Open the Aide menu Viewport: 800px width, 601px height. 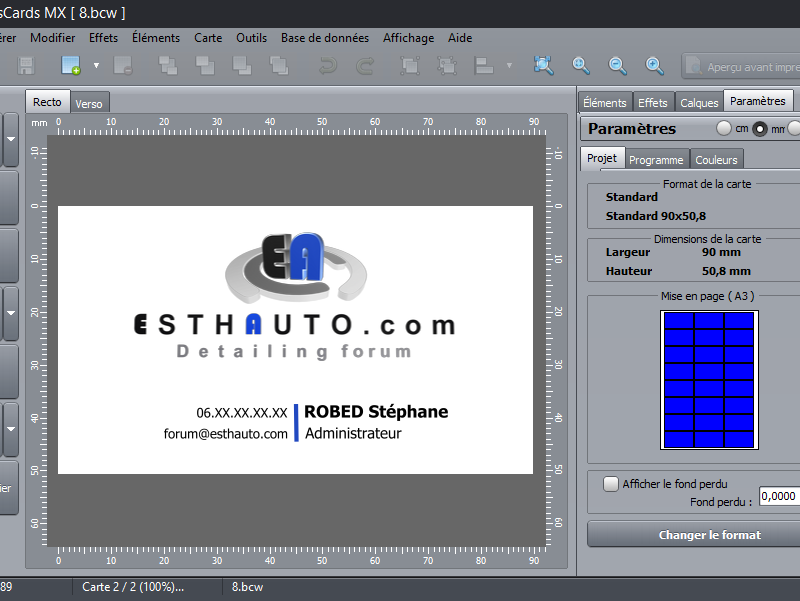(460, 38)
